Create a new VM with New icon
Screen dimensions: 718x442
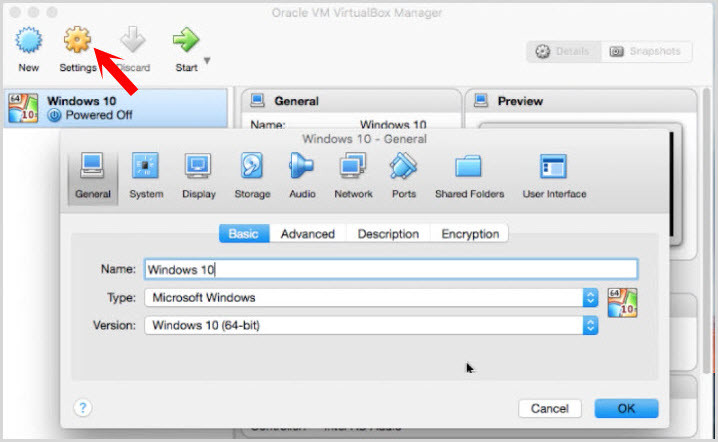tap(28, 49)
